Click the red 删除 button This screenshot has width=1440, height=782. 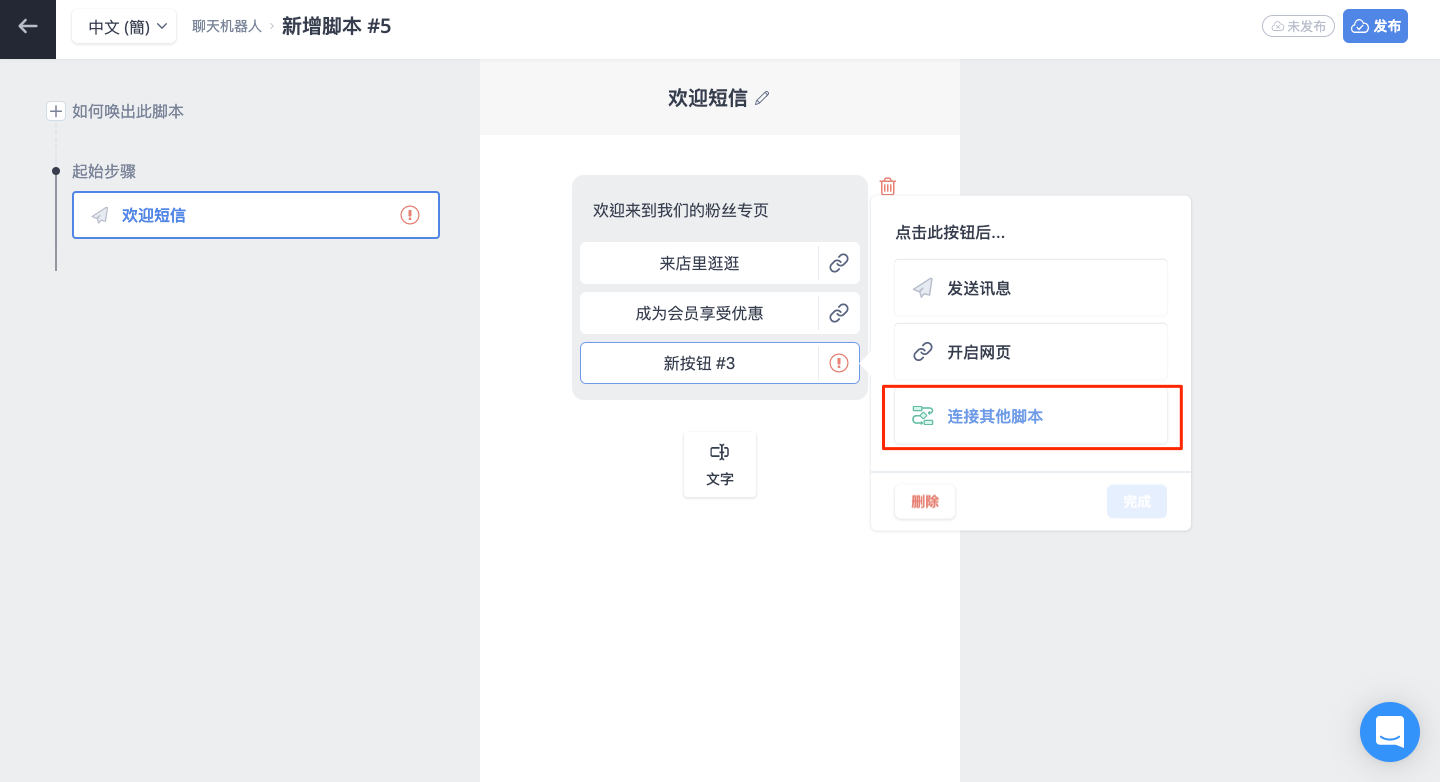pos(925,501)
